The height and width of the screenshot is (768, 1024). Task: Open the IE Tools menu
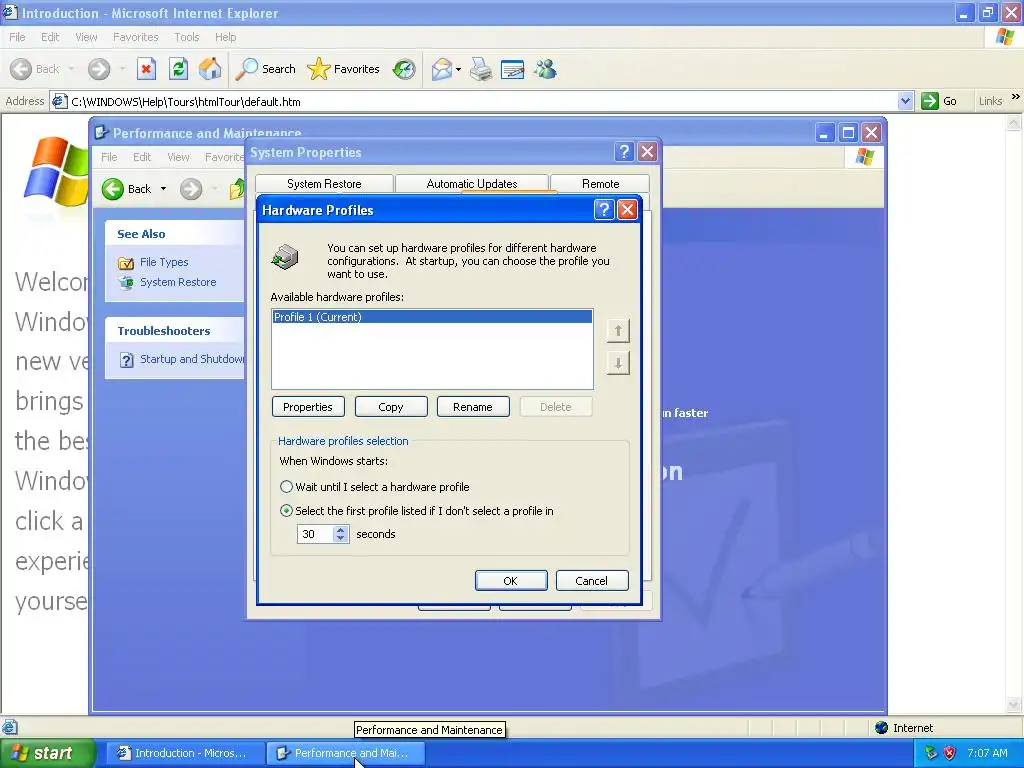click(187, 37)
